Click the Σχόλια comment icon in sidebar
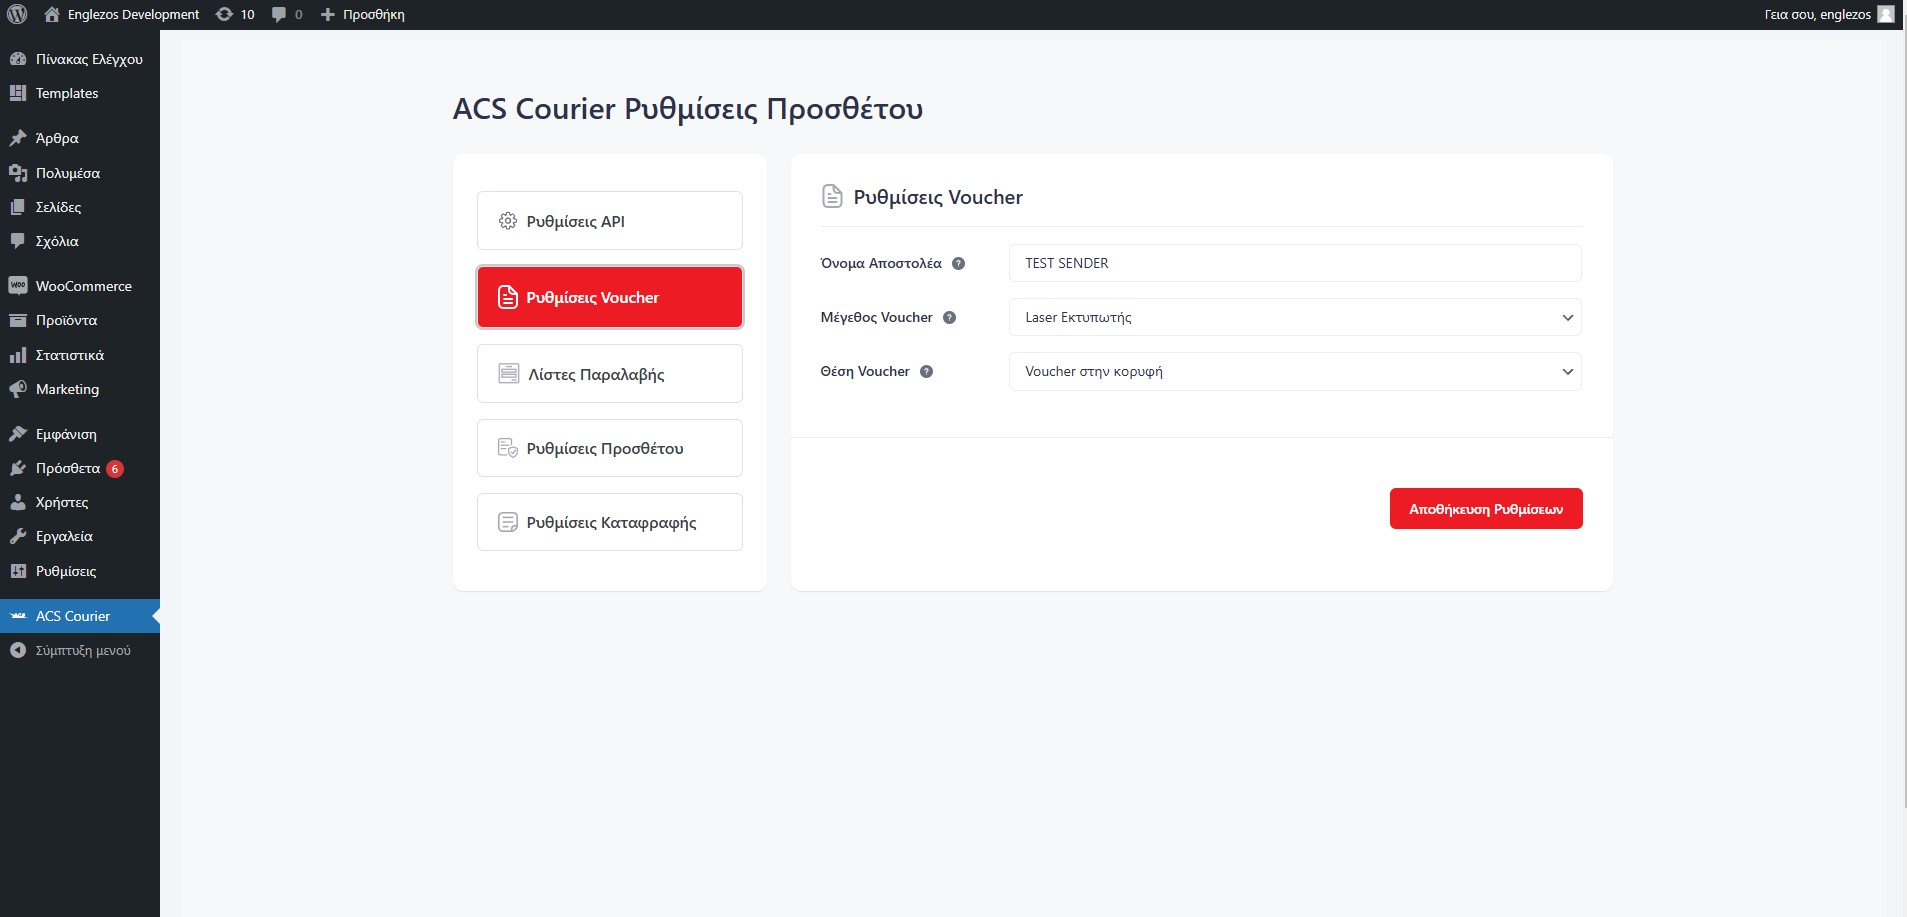The height and width of the screenshot is (917, 1907). pyautogui.click(x=18, y=241)
